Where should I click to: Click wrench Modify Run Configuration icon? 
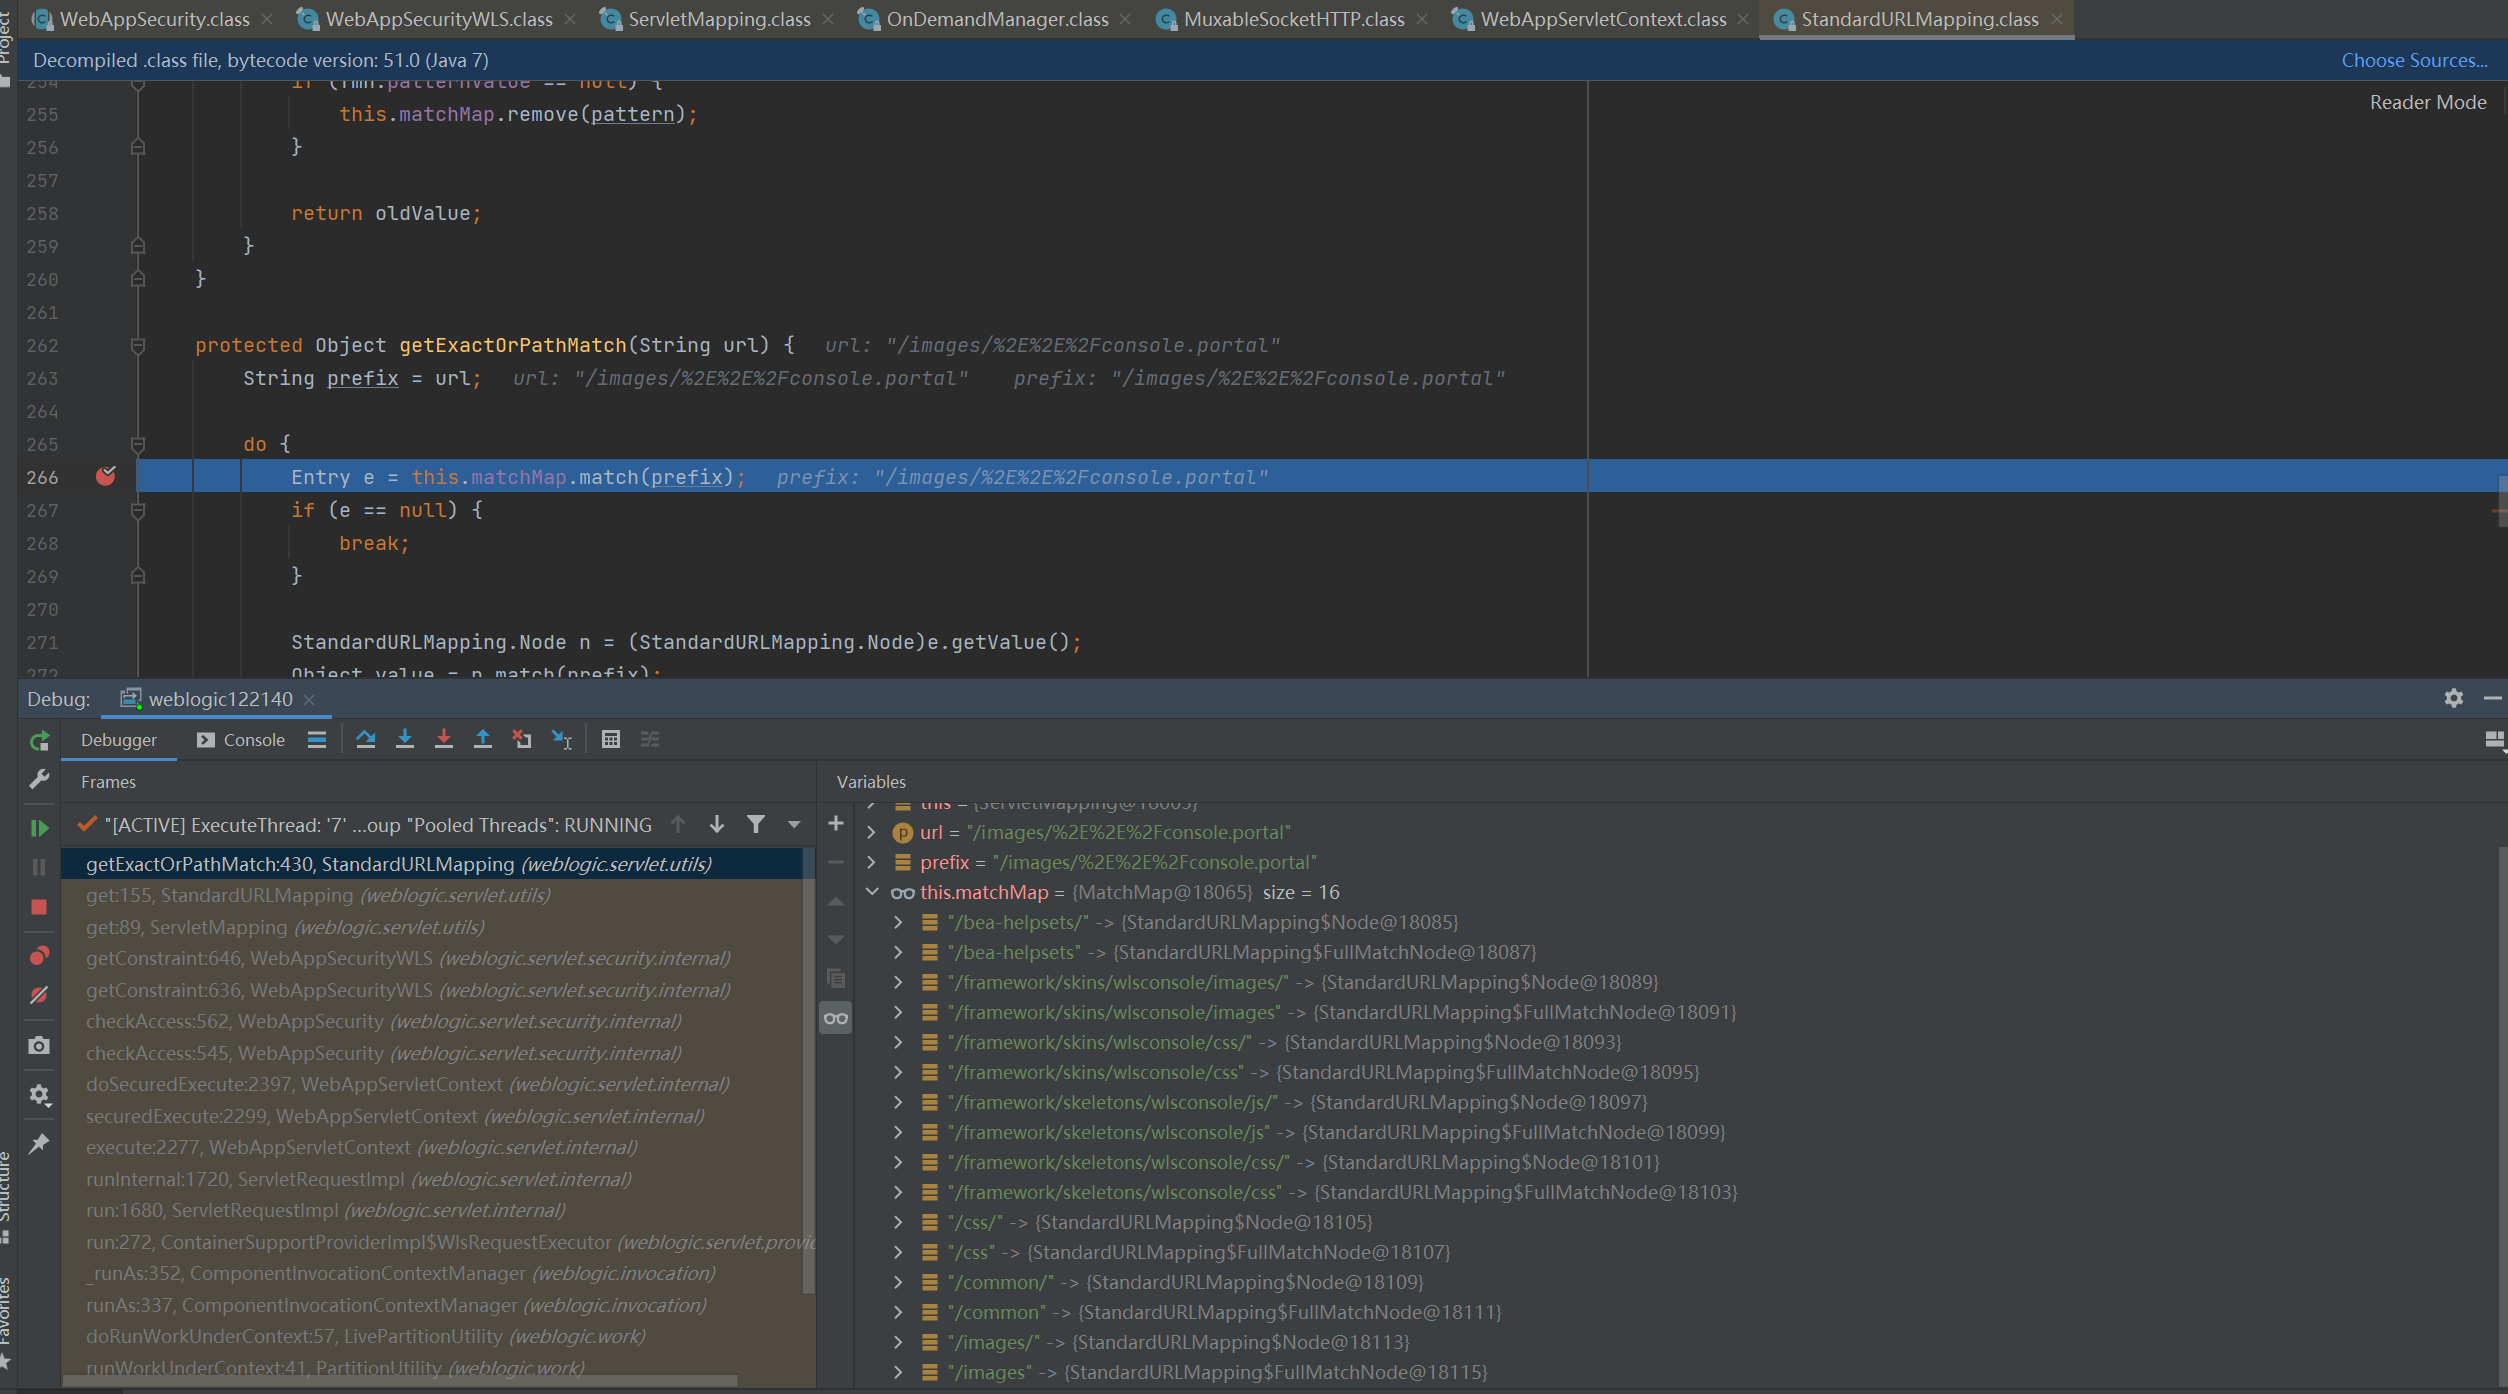pyautogui.click(x=39, y=779)
